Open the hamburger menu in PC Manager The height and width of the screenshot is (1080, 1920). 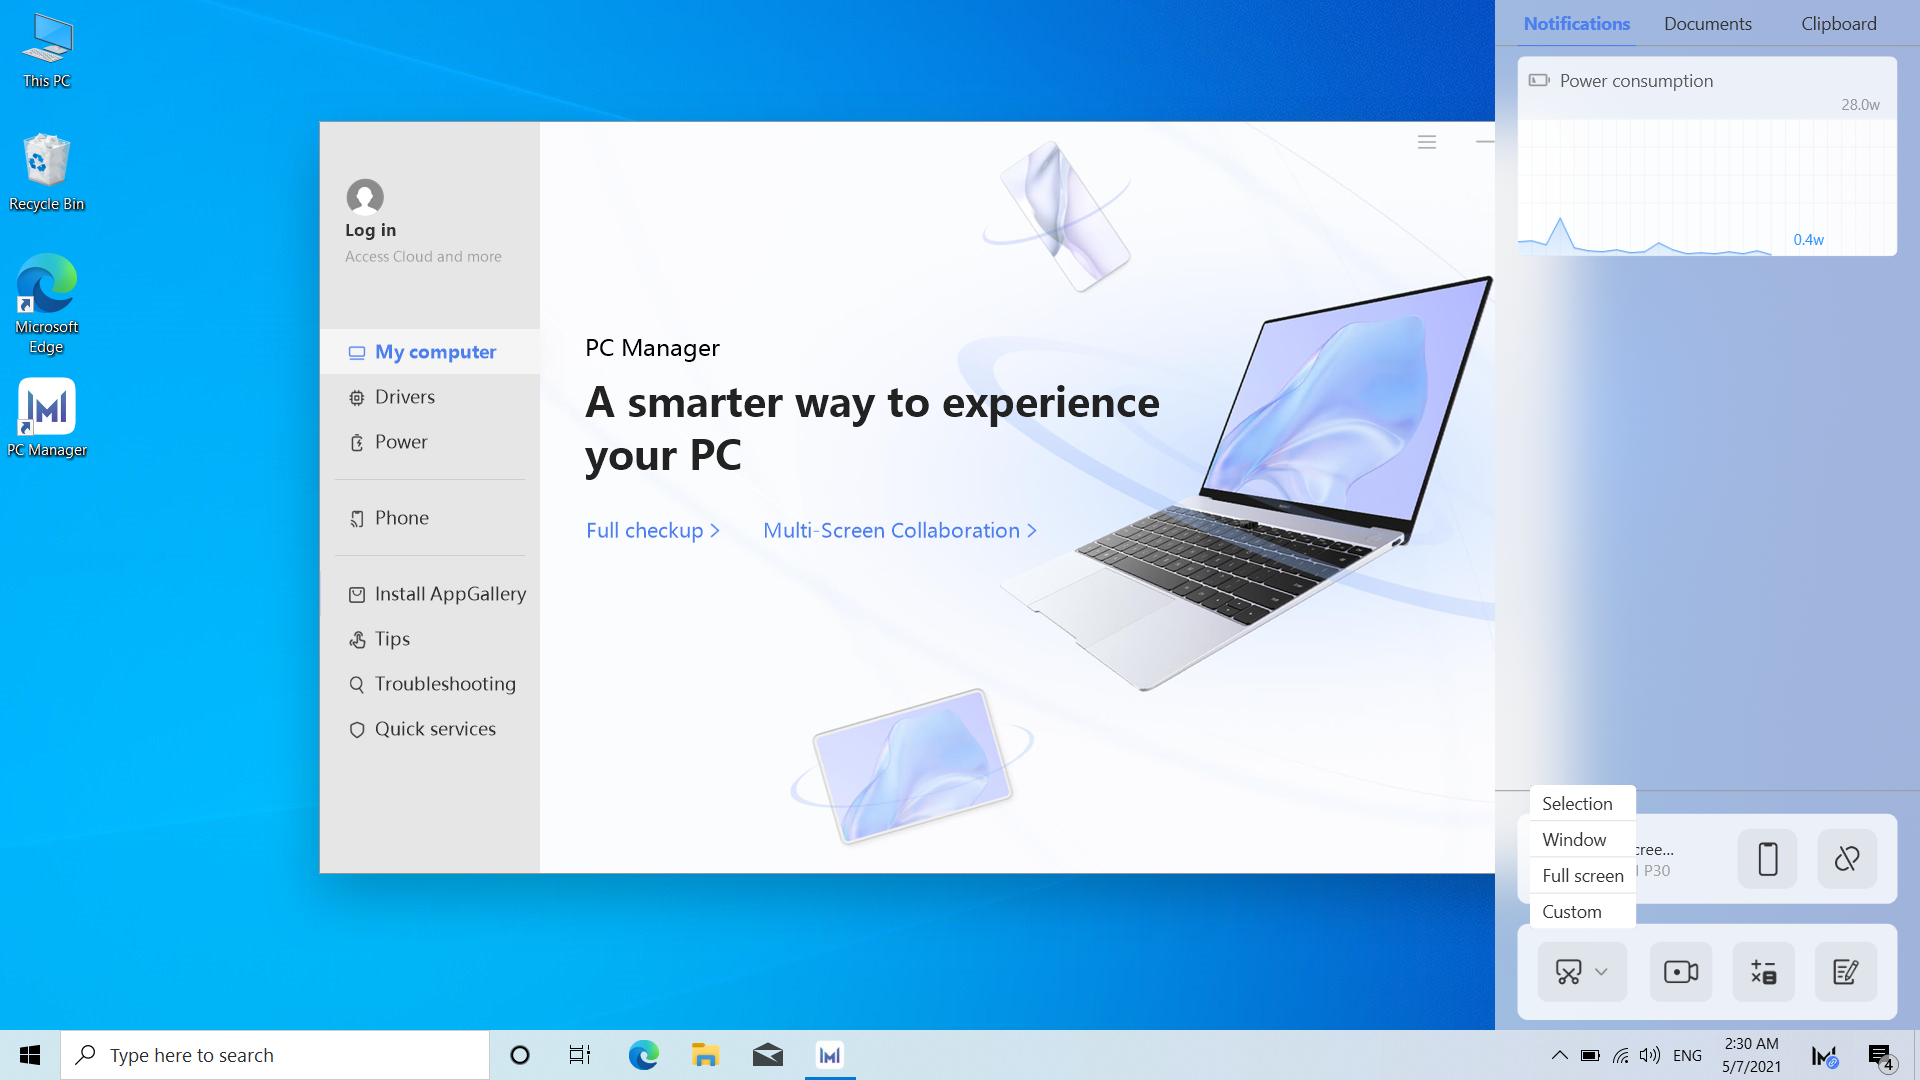(1427, 142)
